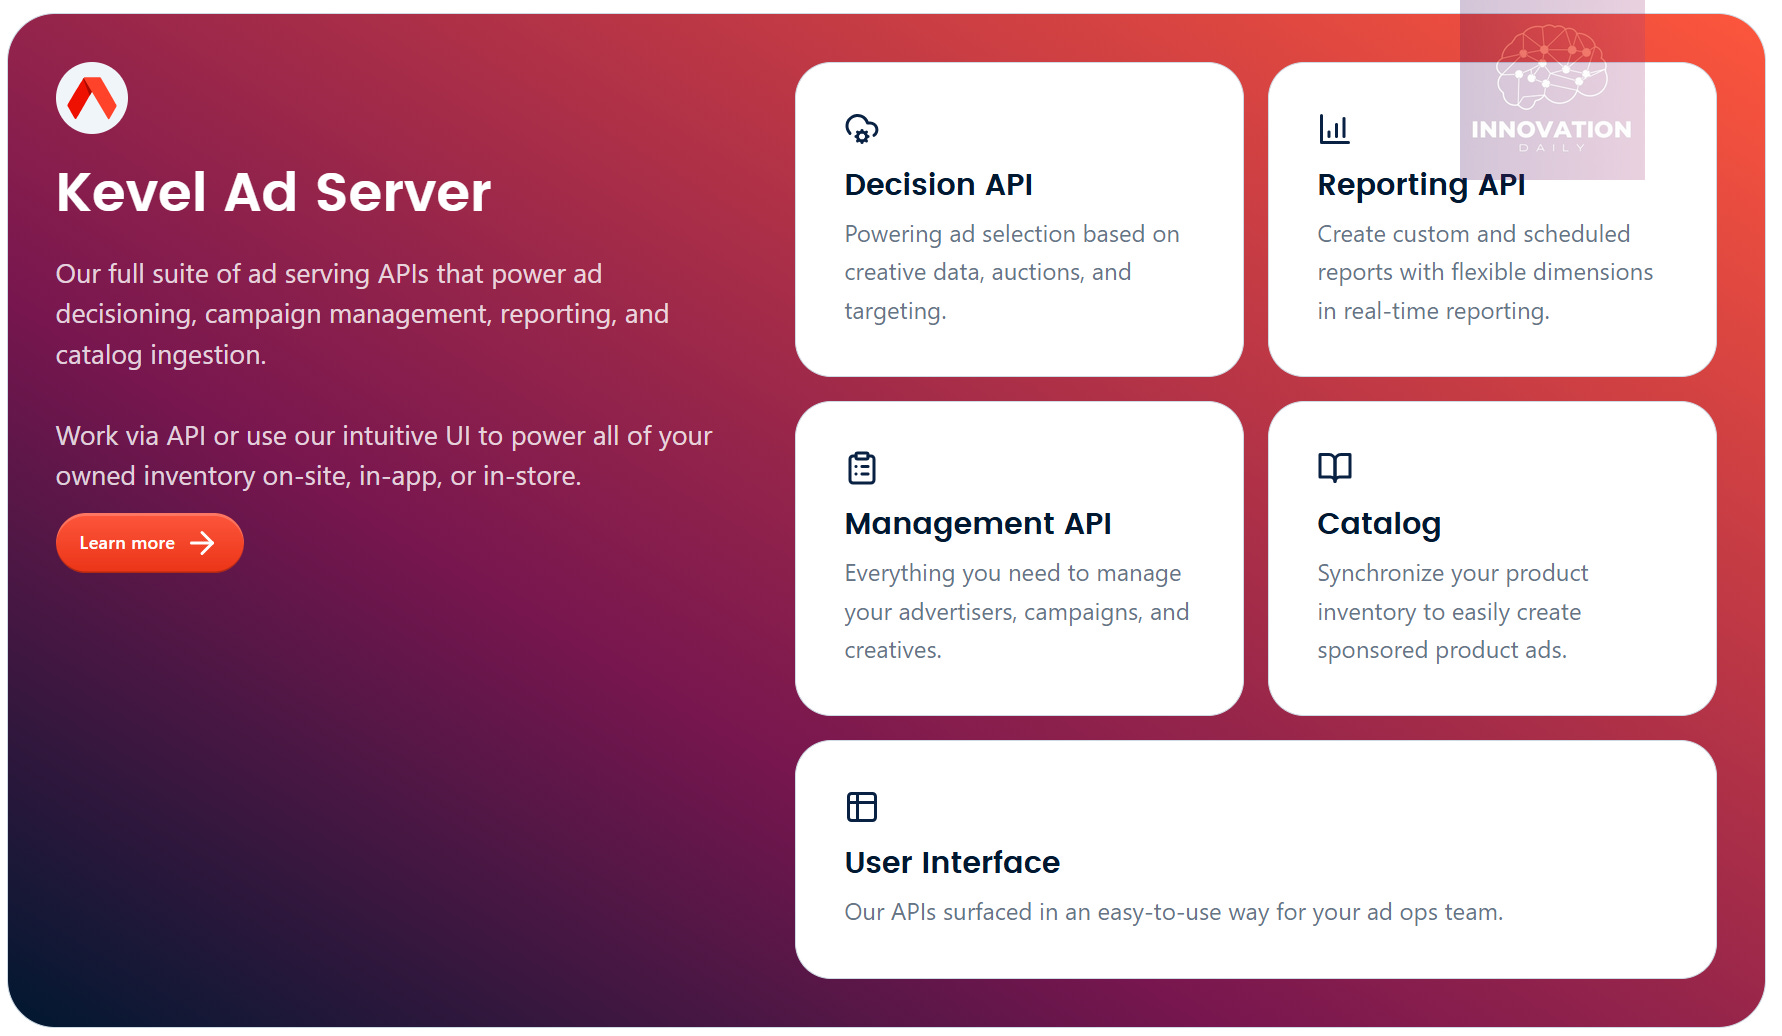Click the Kevel logo icon
Image resolution: width=1782 pixels, height=1036 pixels.
tap(92, 98)
